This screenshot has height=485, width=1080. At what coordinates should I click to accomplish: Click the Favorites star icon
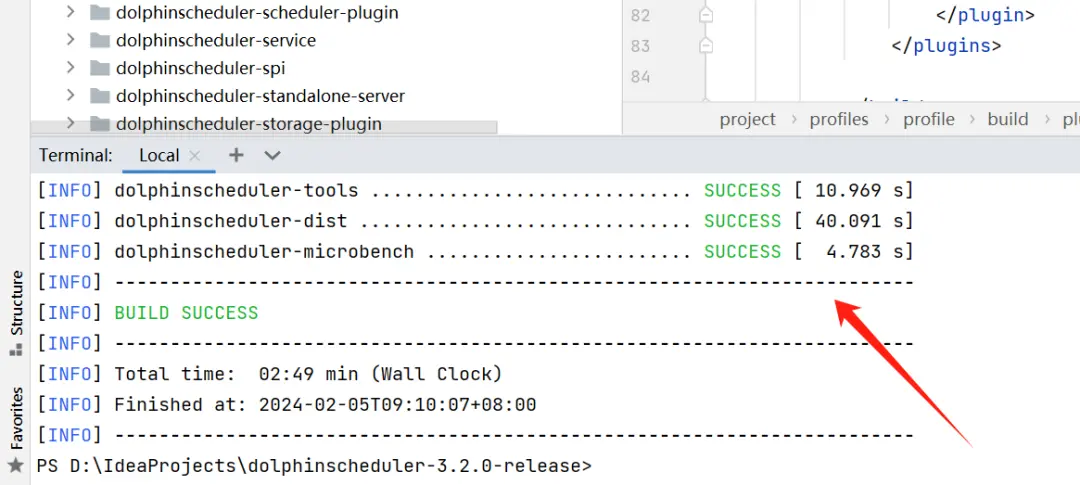[15, 465]
